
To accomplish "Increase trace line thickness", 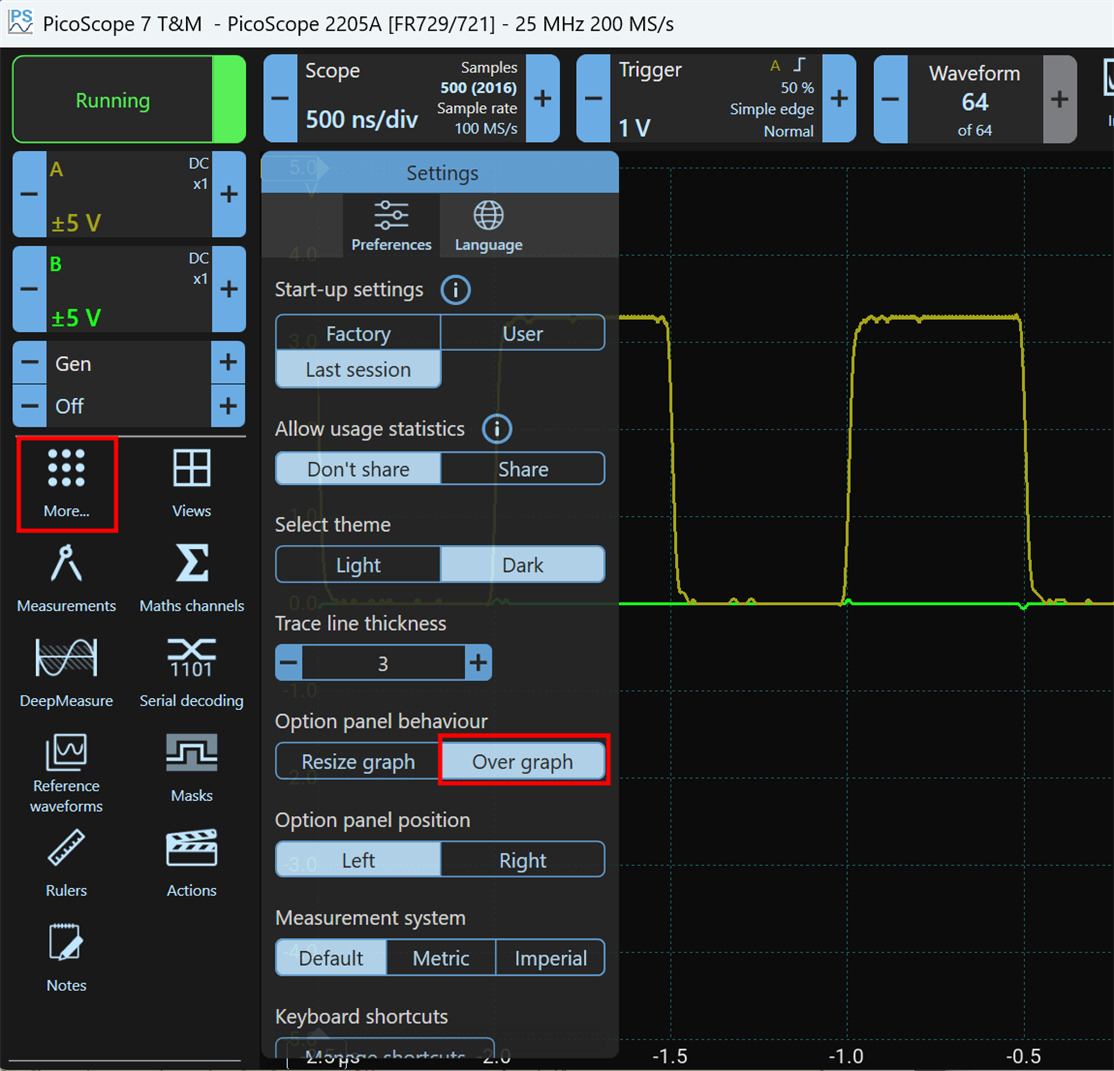I will [478, 663].
